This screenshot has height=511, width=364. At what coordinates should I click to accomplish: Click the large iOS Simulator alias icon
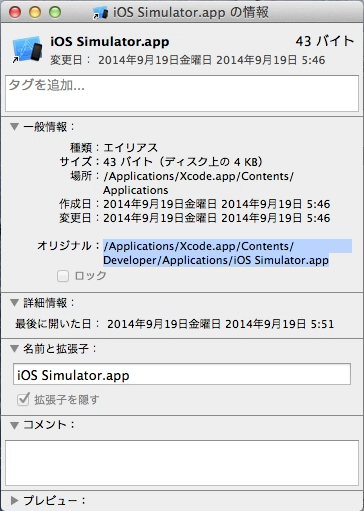tap(27, 49)
